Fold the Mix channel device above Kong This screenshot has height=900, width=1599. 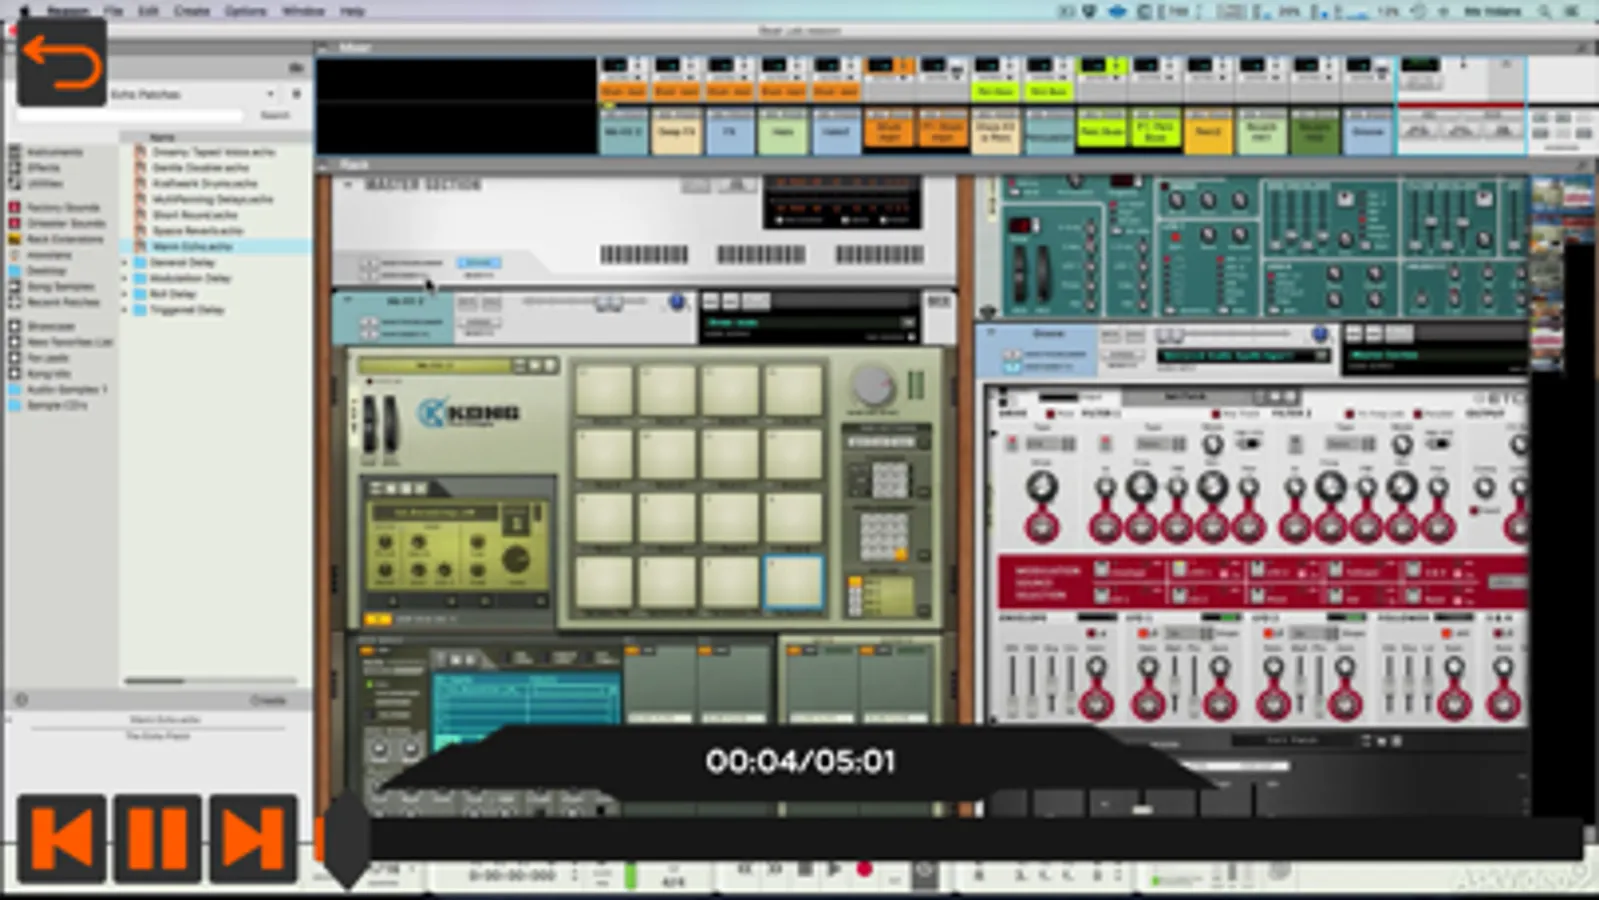(348, 299)
